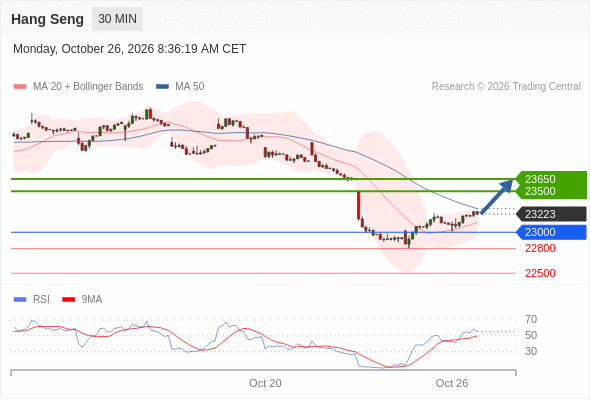Click the 23223 current price tag
The height and width of the screenshot is (400, 590).
[551, 214]
